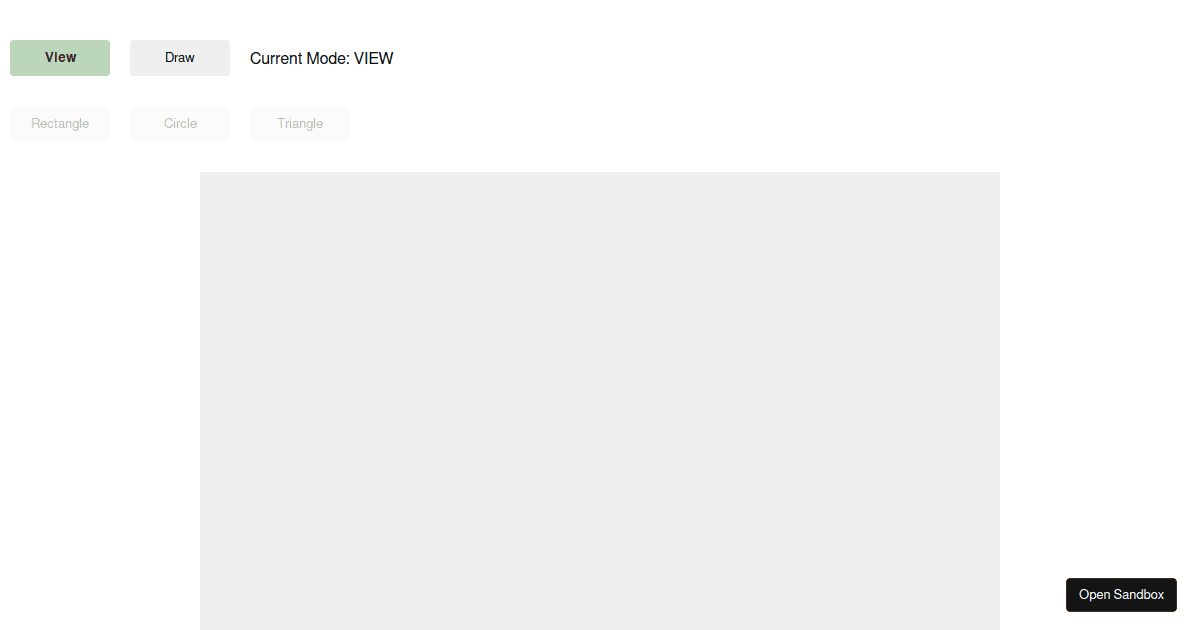Choose the Triangle shape tool

(x=300, y=124)
